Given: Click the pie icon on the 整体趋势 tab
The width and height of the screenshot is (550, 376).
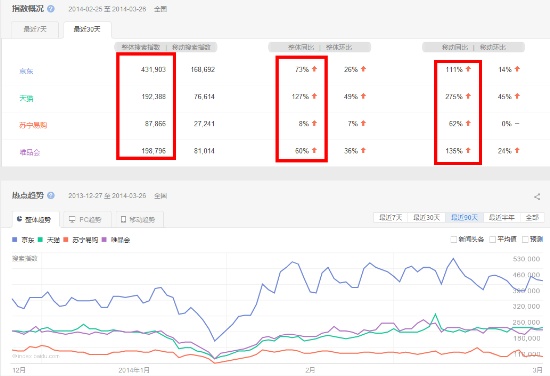Looking at the screenshot, I should tap(19, 219).
